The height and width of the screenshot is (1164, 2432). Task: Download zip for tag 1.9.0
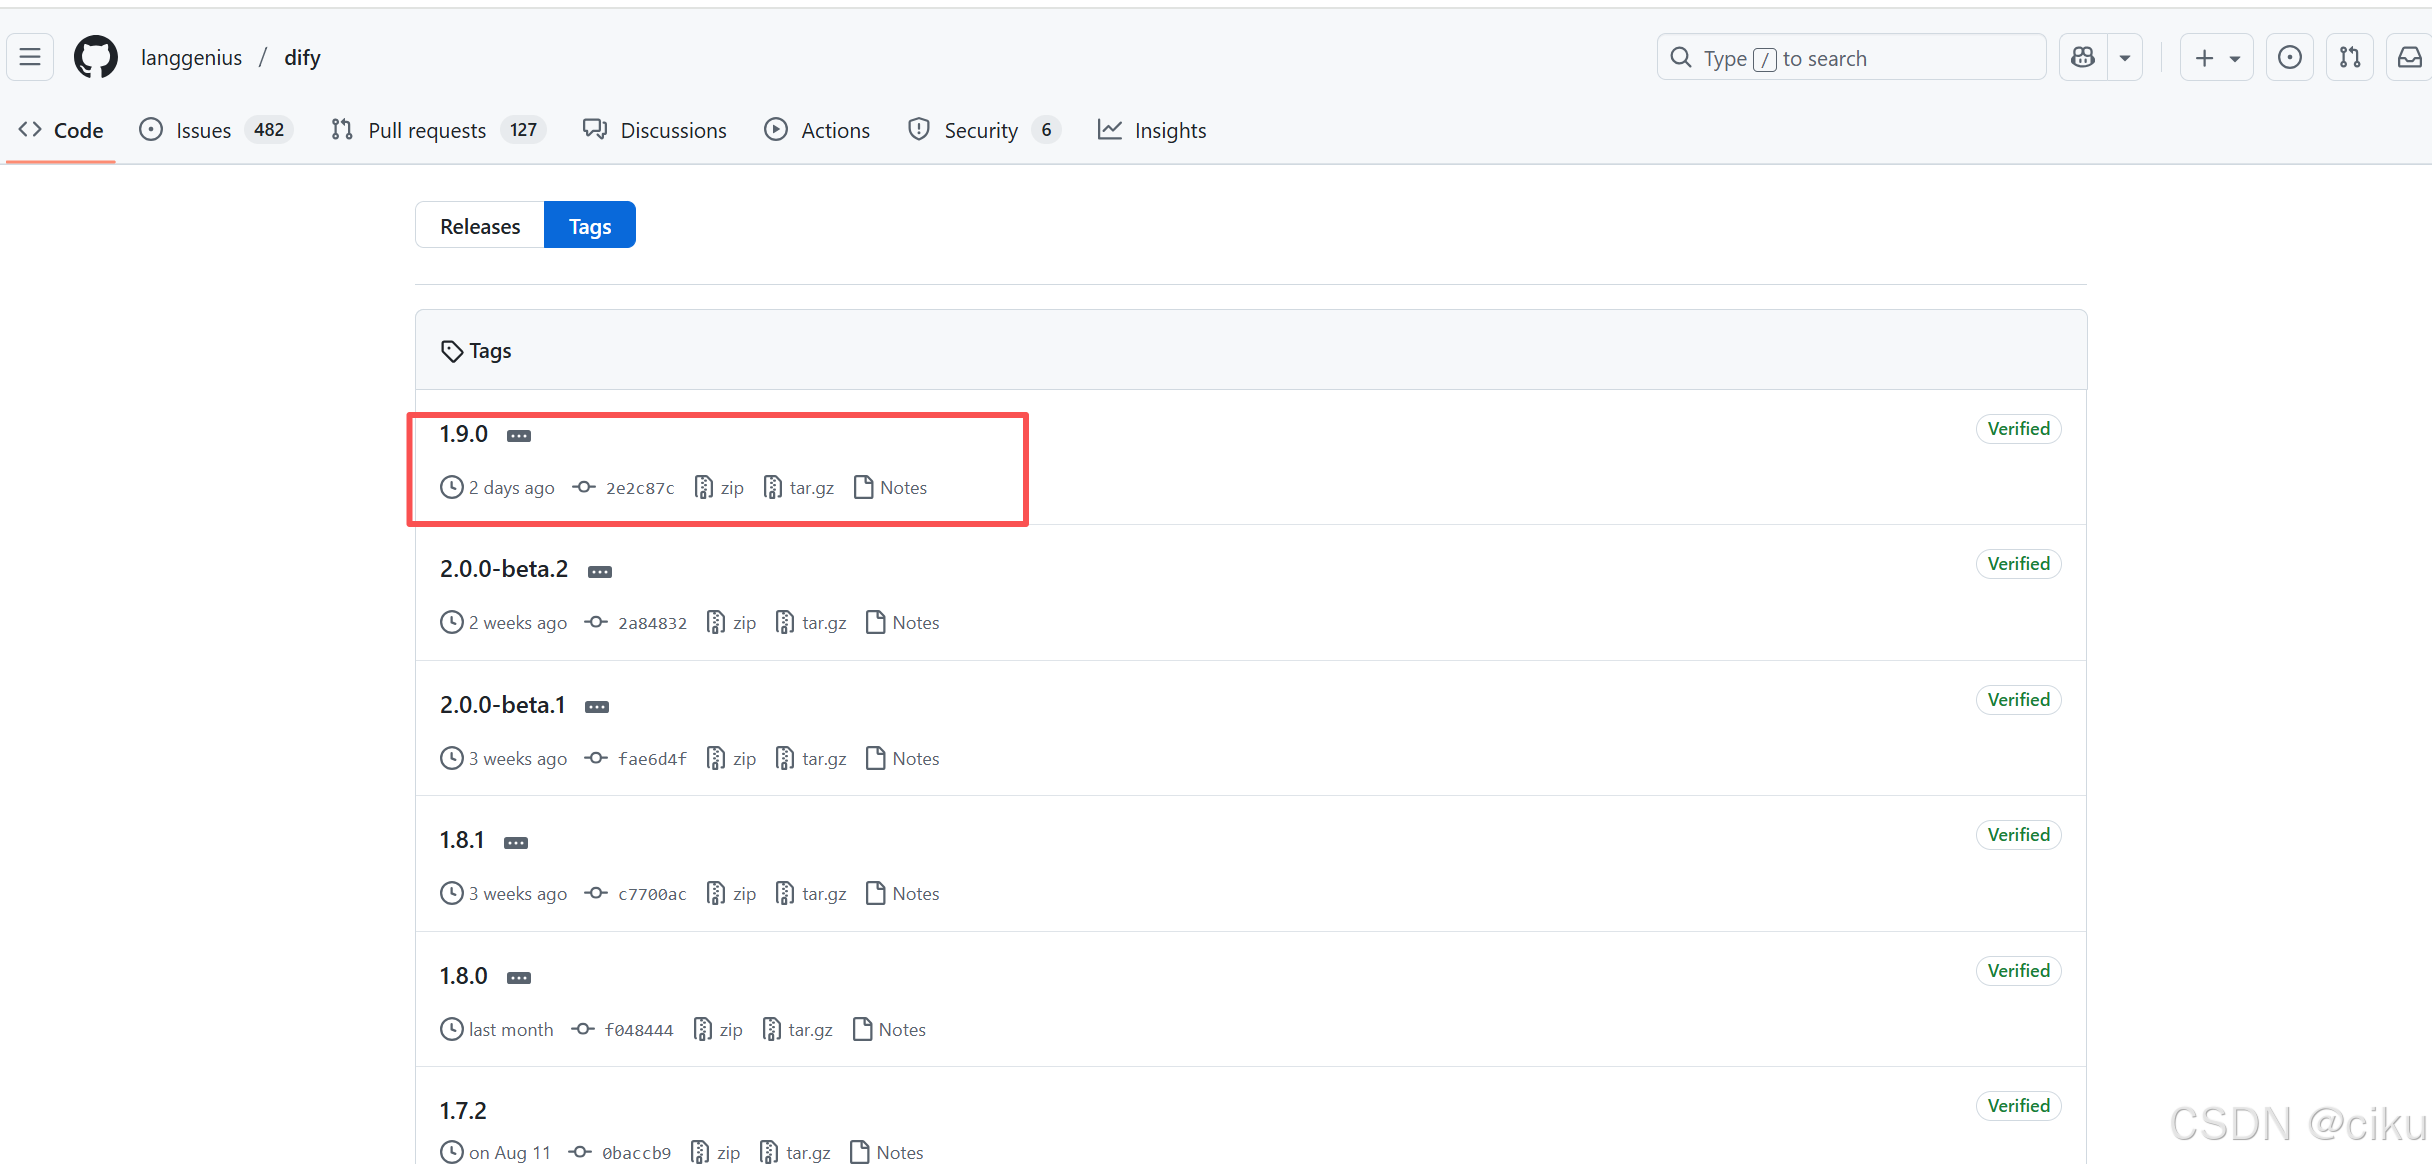tap(720, 487)
